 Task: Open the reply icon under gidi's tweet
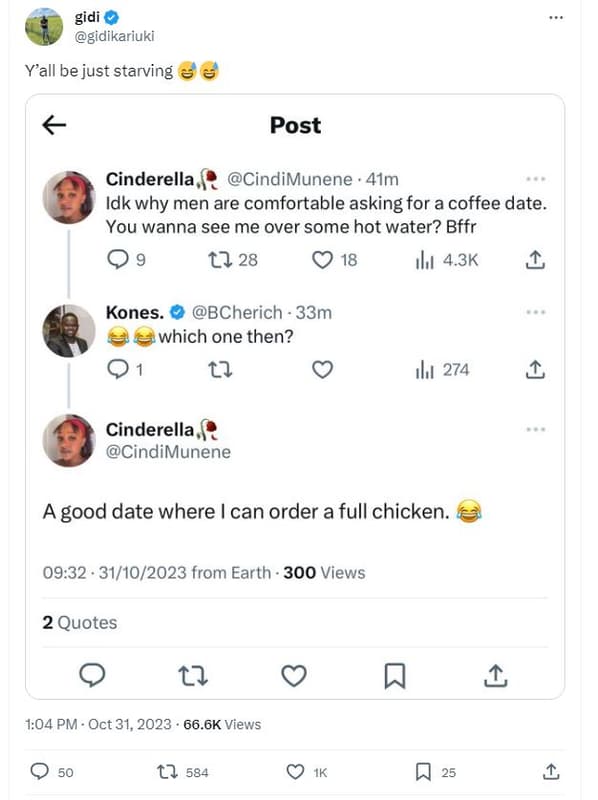pyautogui.click(x=40, y=771)
